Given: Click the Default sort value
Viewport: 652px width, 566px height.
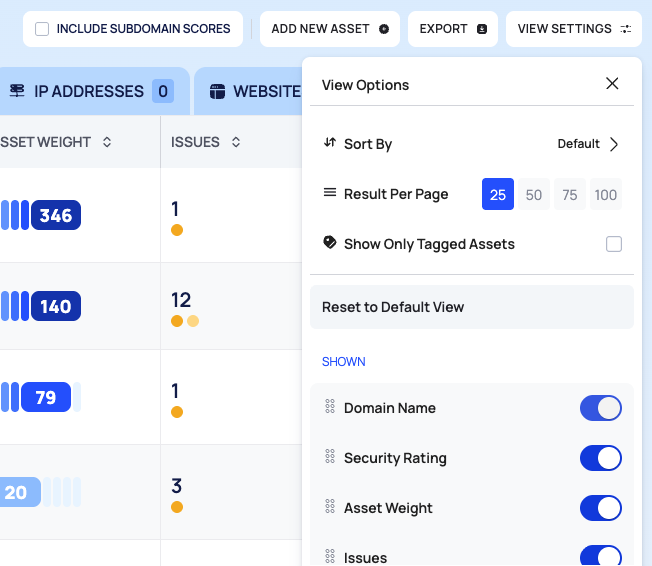Looking at the screenshot, I should click(578, 144).
